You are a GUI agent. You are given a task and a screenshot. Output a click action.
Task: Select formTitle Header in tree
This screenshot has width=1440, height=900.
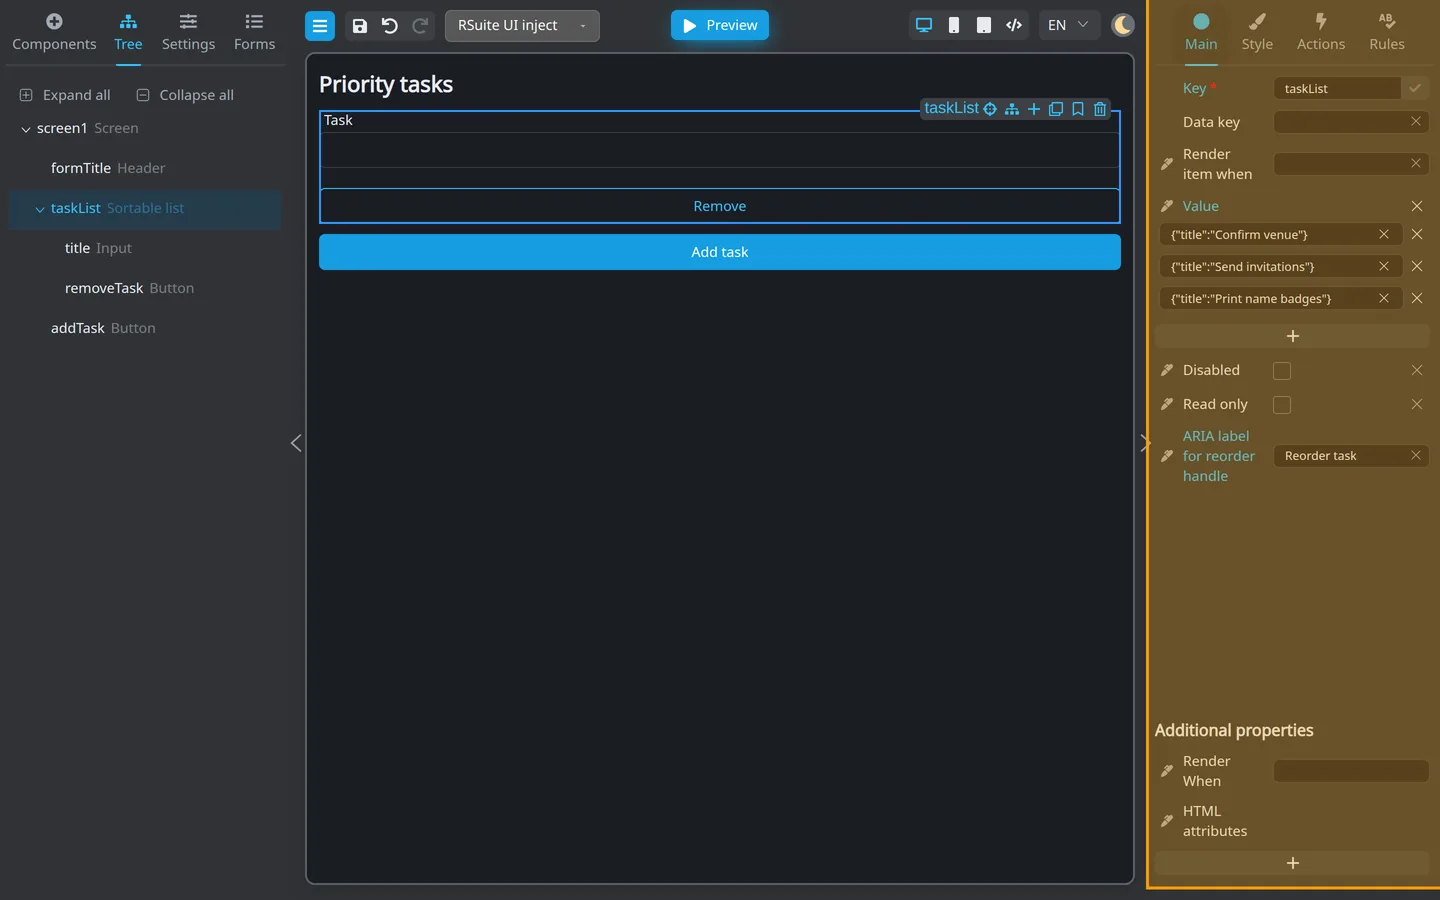108,168
